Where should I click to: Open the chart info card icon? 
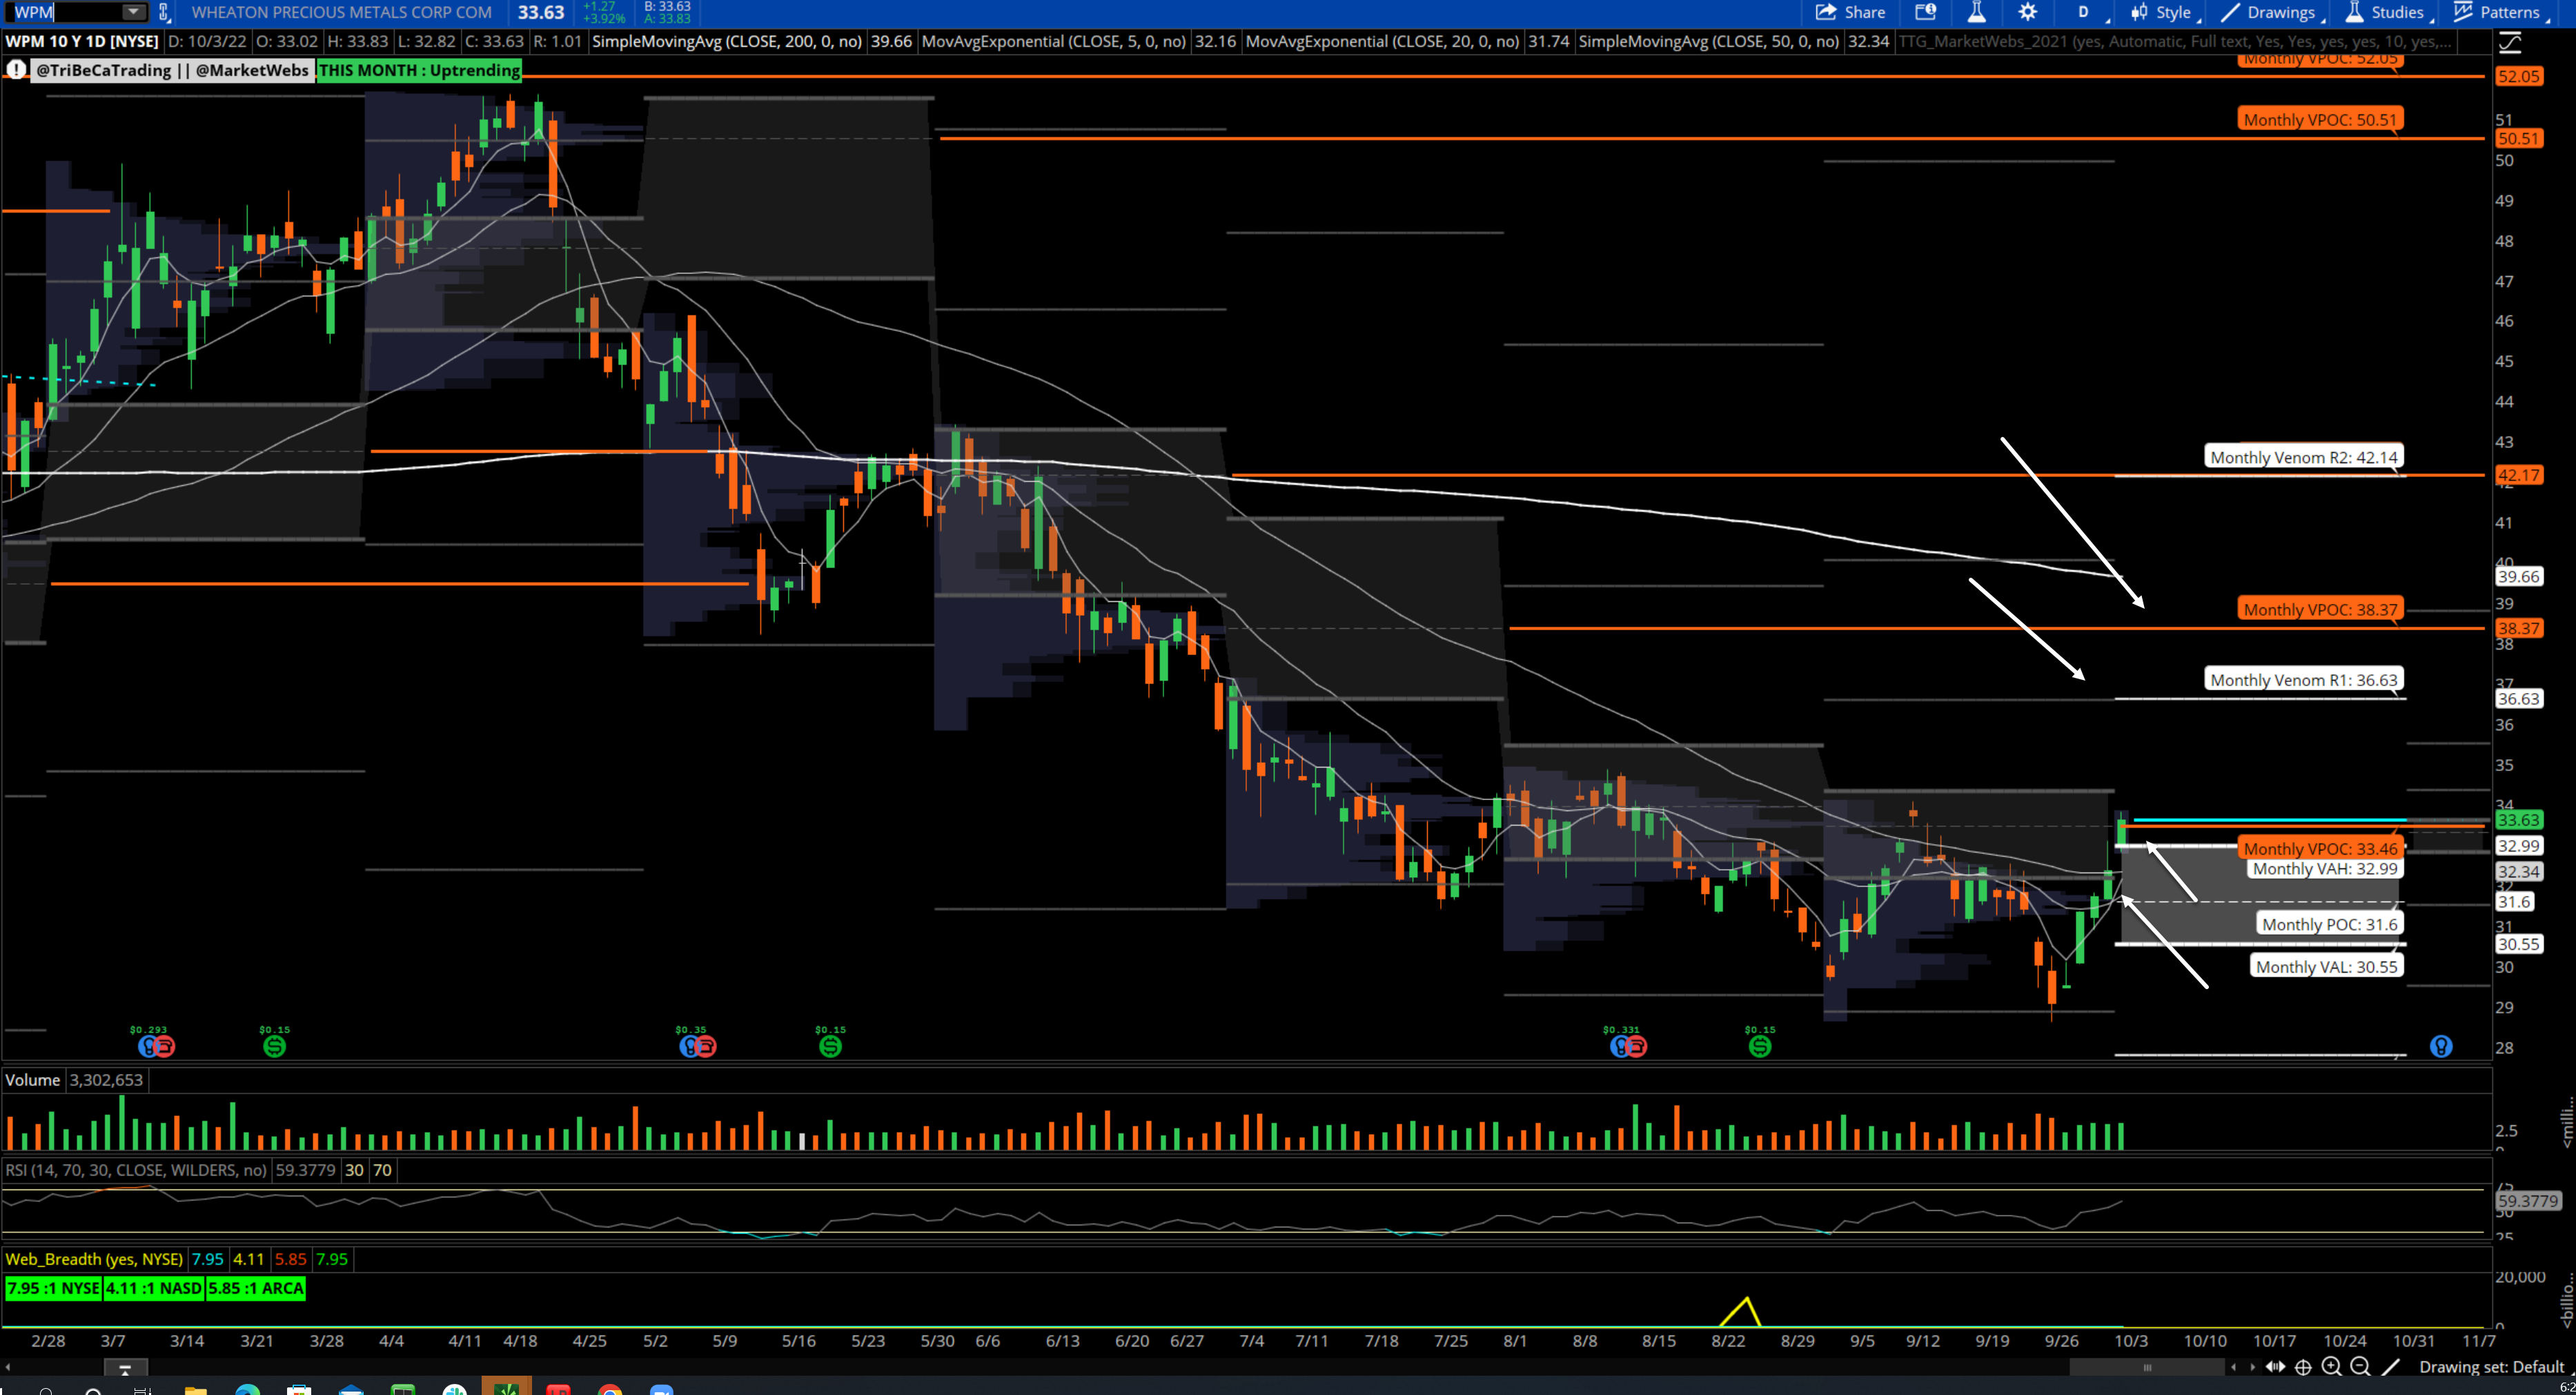click(1925, 12)
